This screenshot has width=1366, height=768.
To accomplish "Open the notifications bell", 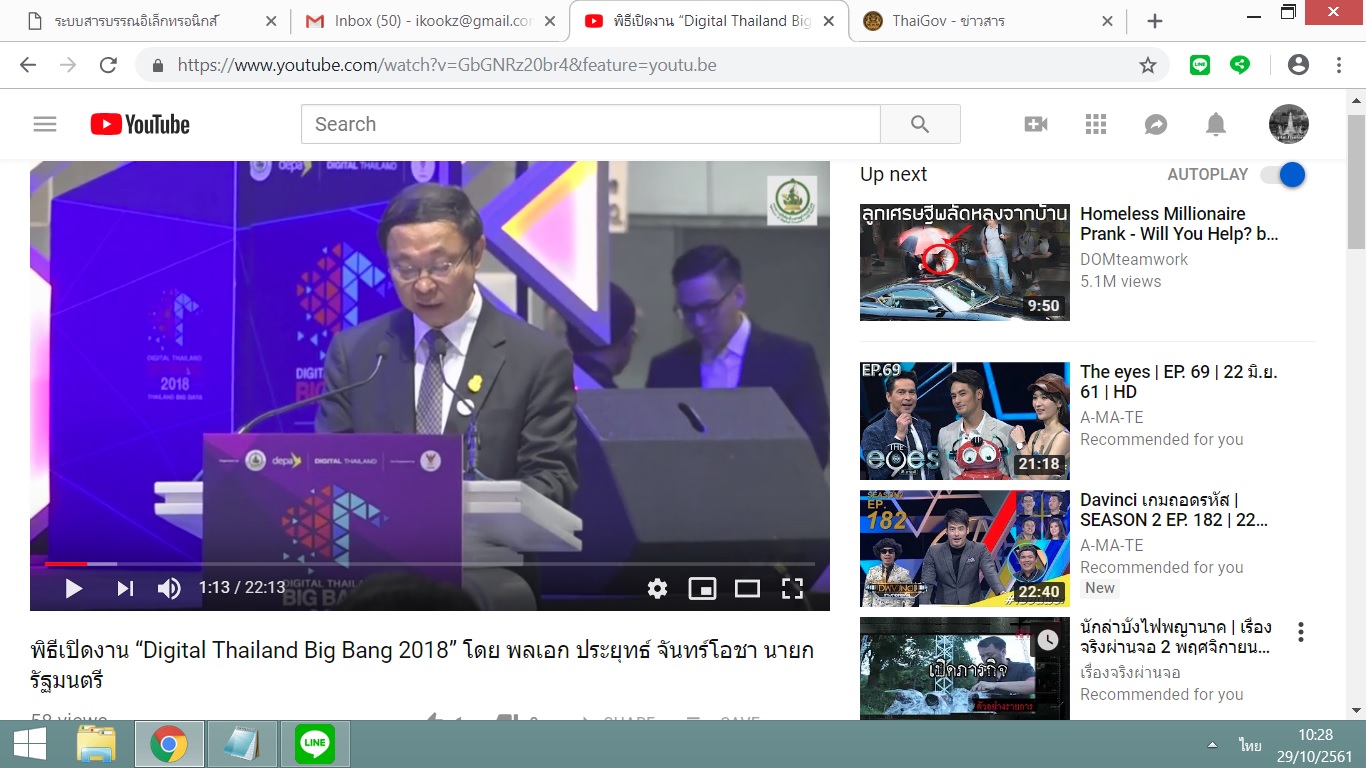I will click(1216, 124).
